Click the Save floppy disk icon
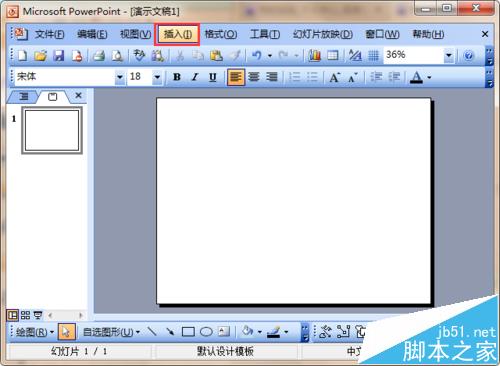 pyautogui.click(x=59, y=55)
